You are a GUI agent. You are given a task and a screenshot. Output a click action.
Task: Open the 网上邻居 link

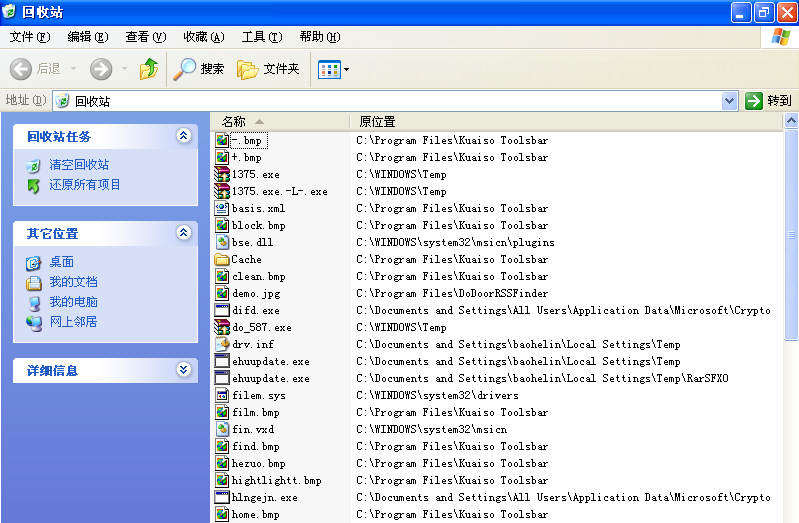(x=73, y=322)
